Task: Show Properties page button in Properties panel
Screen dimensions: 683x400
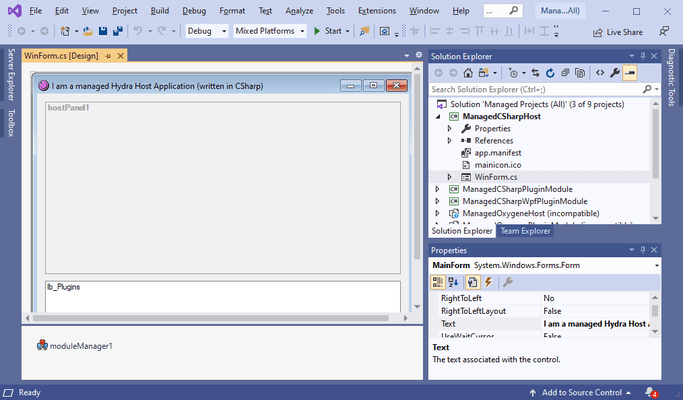Action: click(472, 282)
